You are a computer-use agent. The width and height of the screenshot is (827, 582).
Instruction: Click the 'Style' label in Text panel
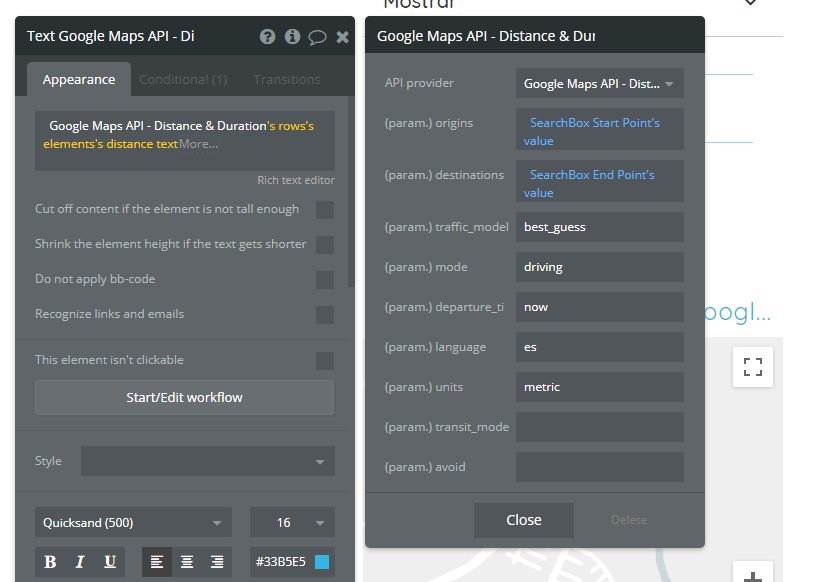point(49,461)
